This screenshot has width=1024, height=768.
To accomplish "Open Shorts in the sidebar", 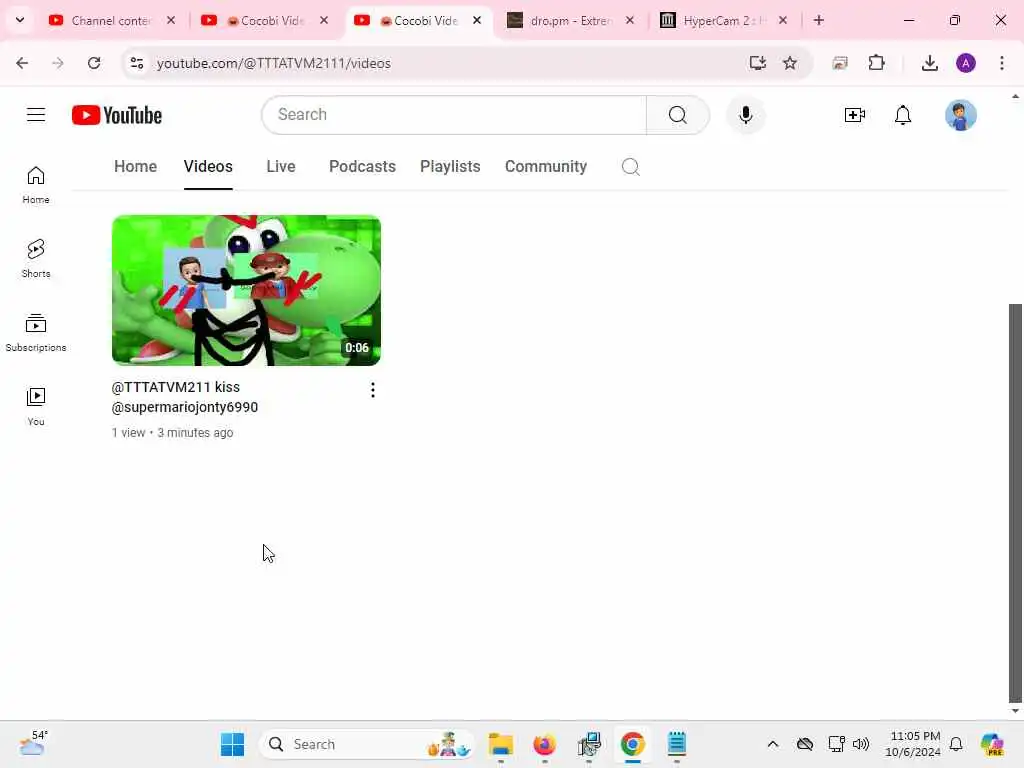I will tap(36, 259).
